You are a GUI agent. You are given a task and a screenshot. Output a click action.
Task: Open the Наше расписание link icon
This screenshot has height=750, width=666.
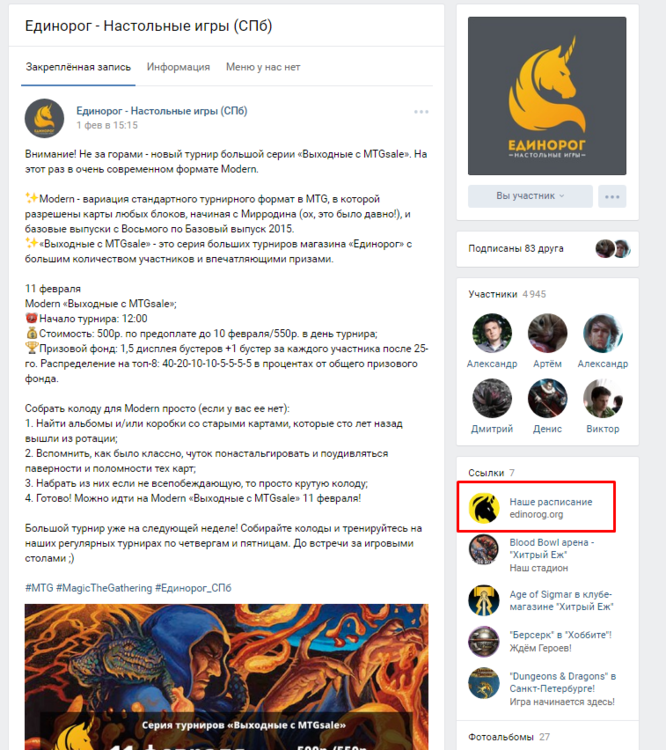484,508
